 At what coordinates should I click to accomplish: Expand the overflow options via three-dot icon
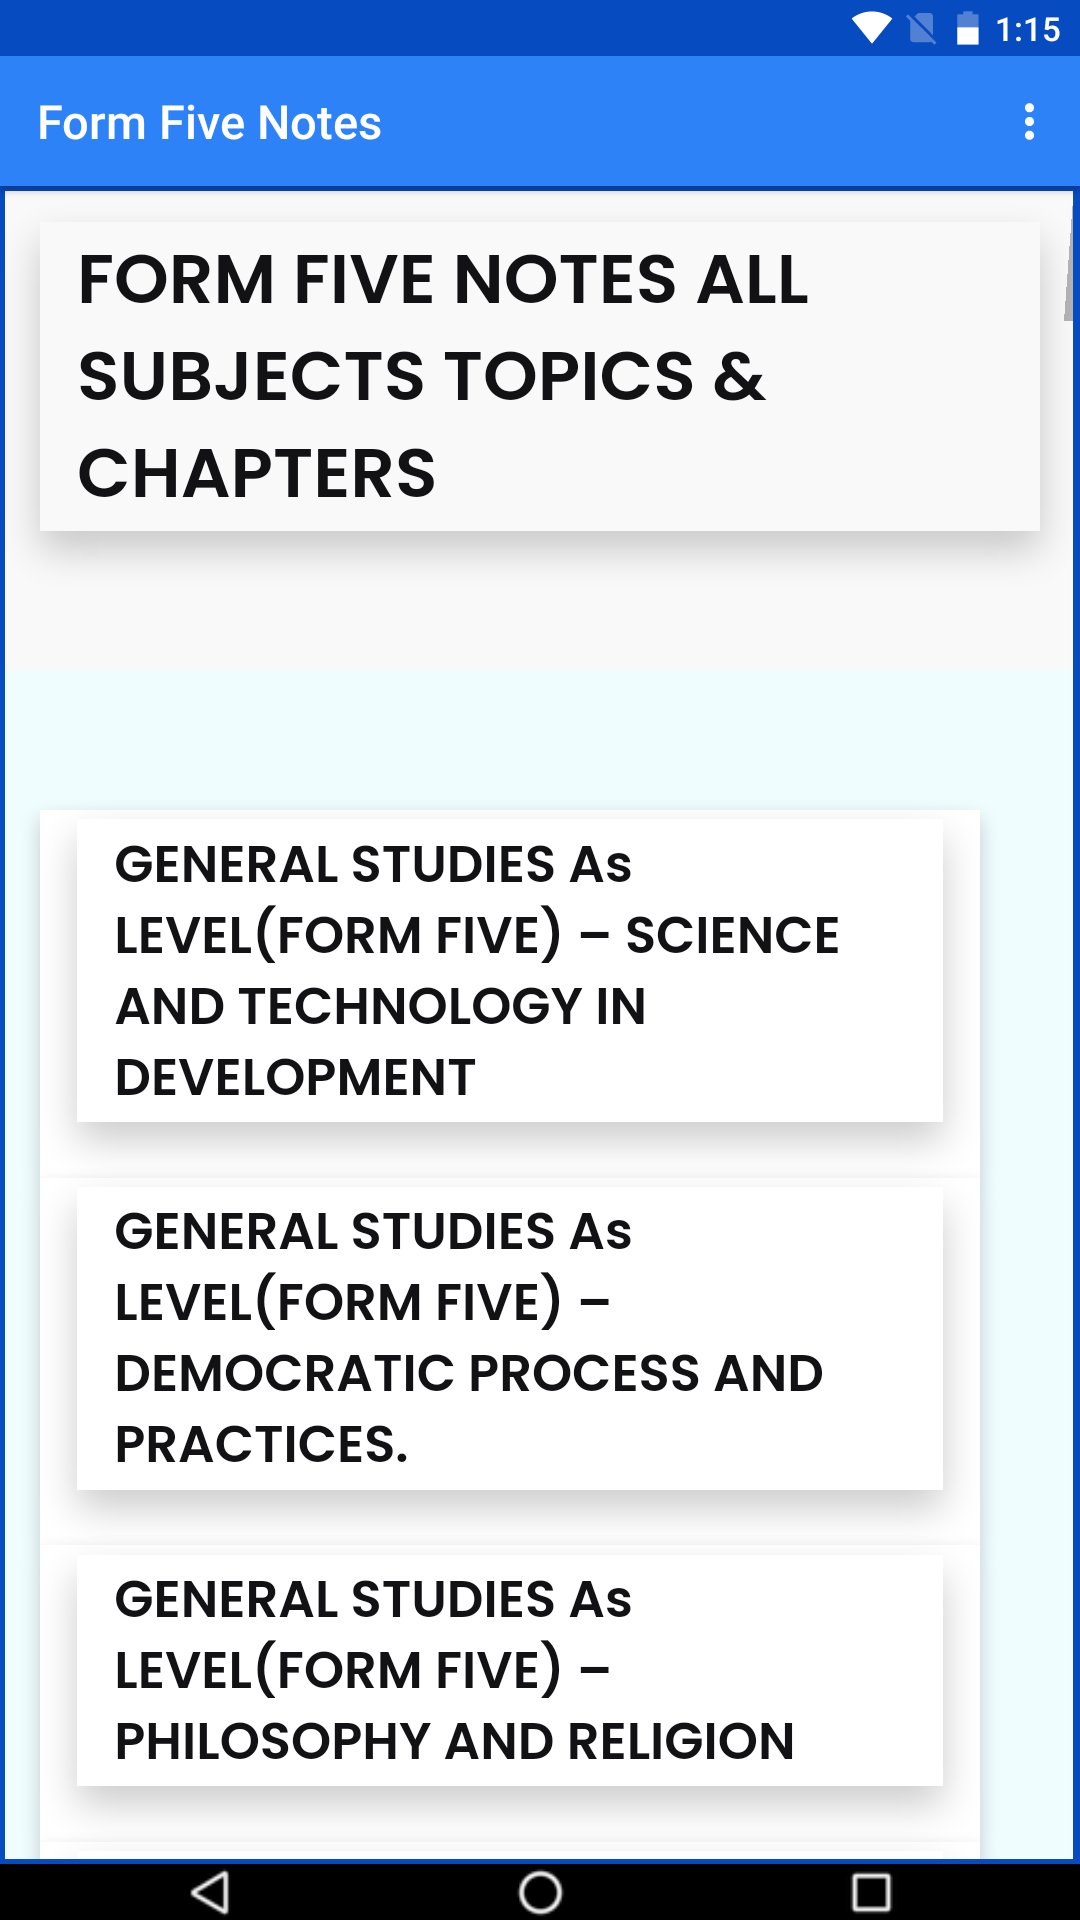tap(1031, 122)
